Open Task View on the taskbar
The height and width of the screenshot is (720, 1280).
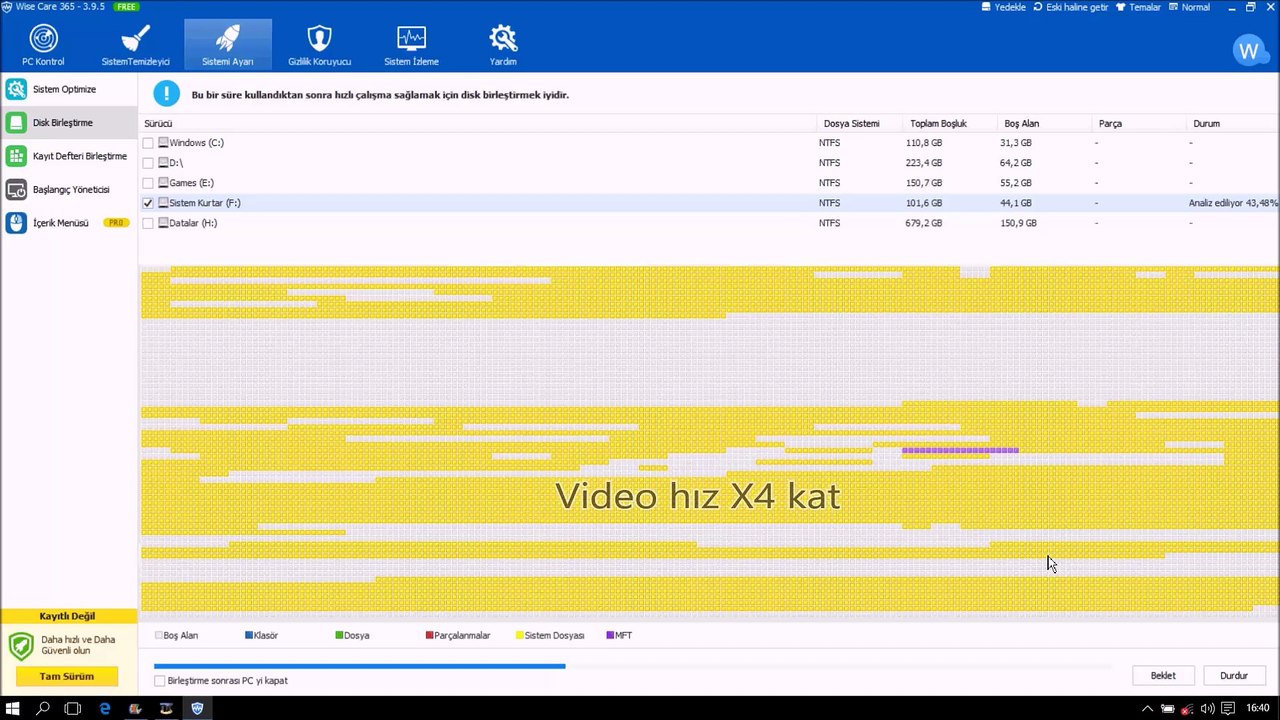[72, 709]
